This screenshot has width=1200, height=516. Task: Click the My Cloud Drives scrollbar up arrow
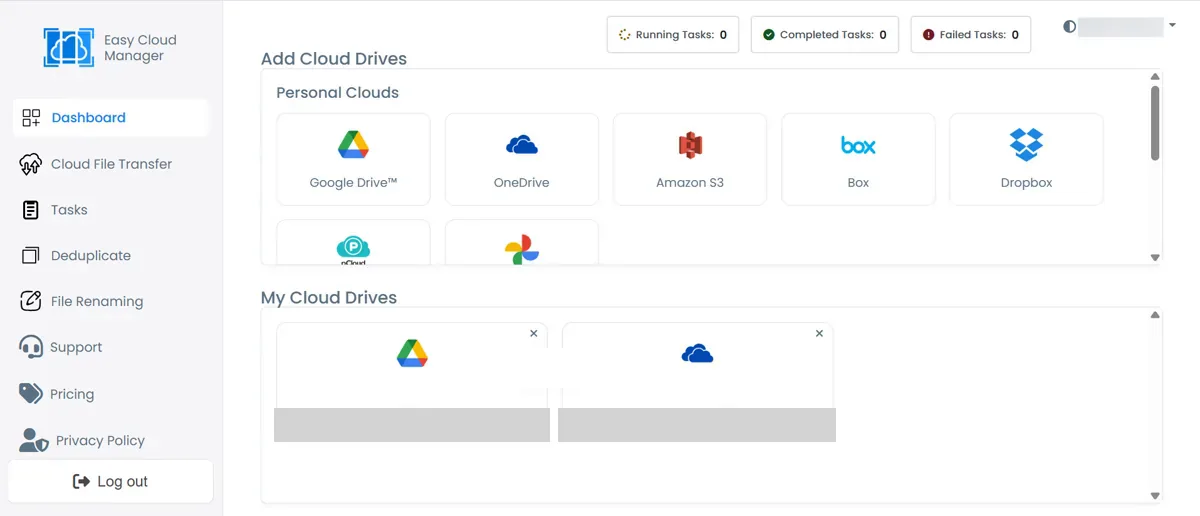pyautogui.click(x=1155, y=315)
